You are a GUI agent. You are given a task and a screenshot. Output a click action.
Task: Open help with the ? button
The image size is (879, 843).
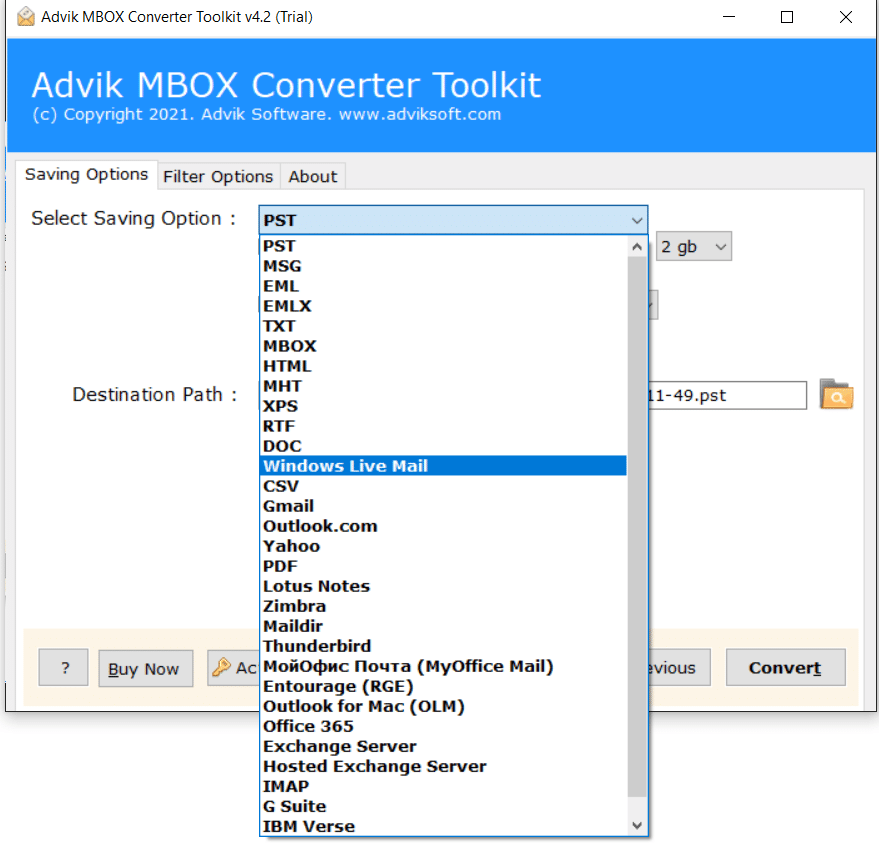point(63,667)
